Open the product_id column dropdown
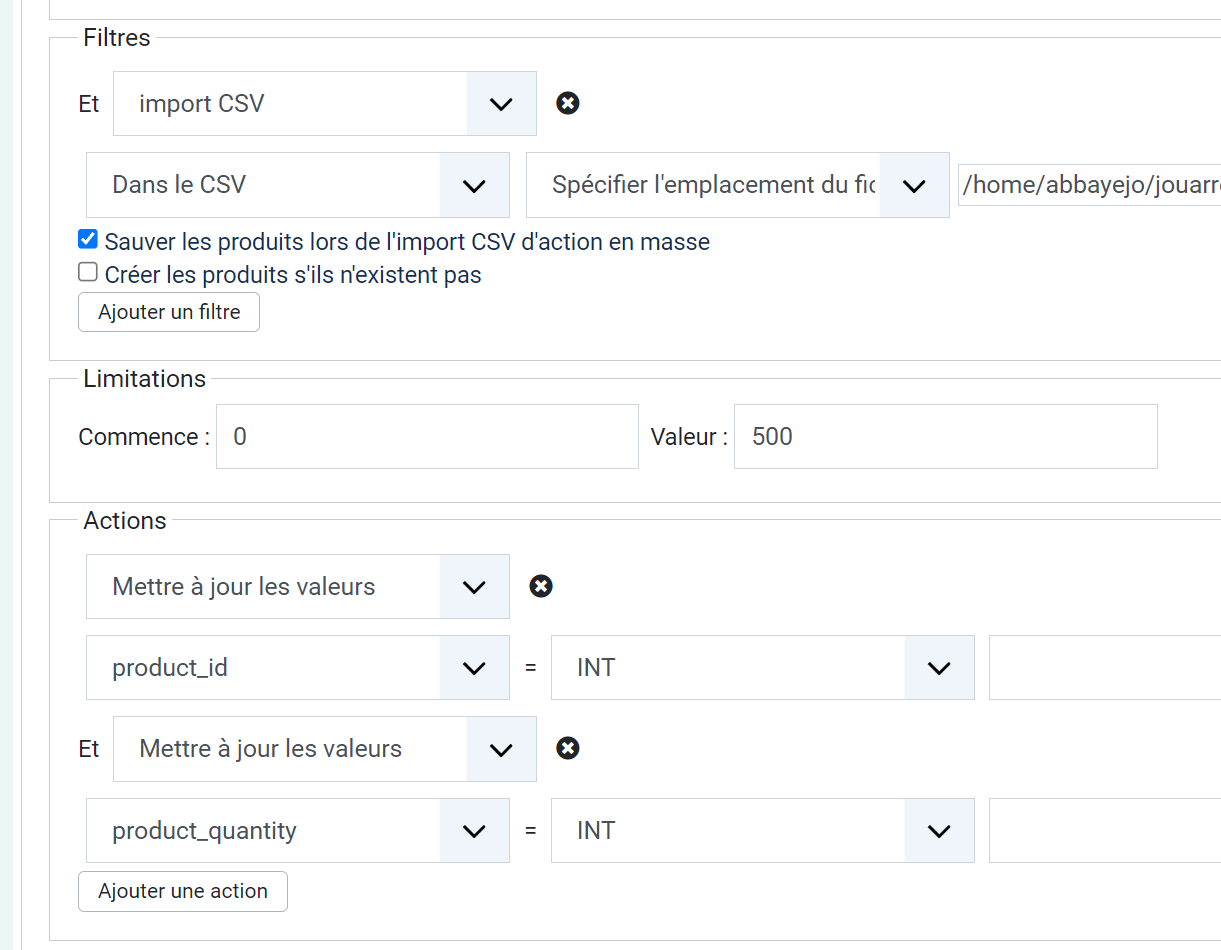The height and width of the screenshot is (950, 1221). coord(297,667)
